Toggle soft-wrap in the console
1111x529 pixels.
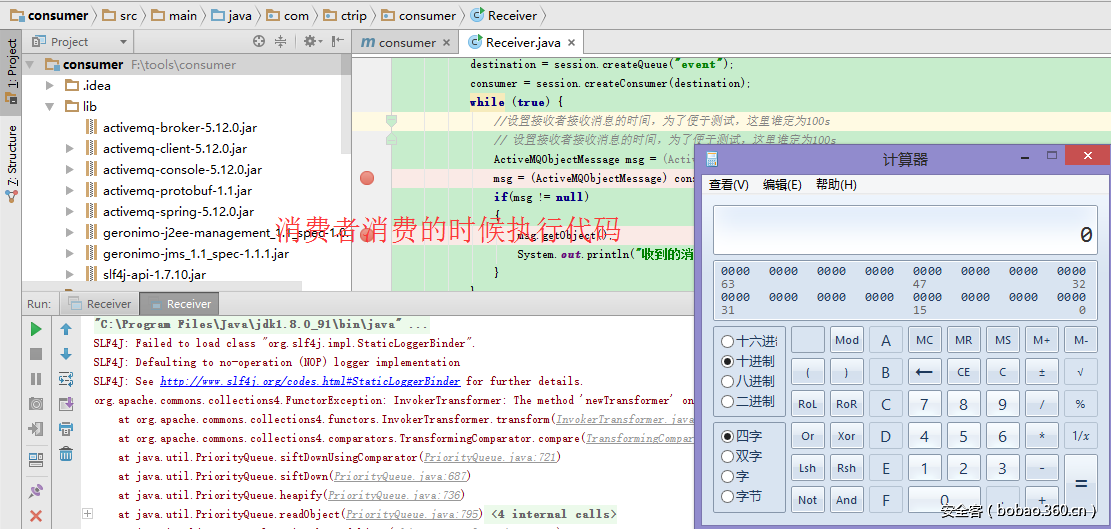66,379
